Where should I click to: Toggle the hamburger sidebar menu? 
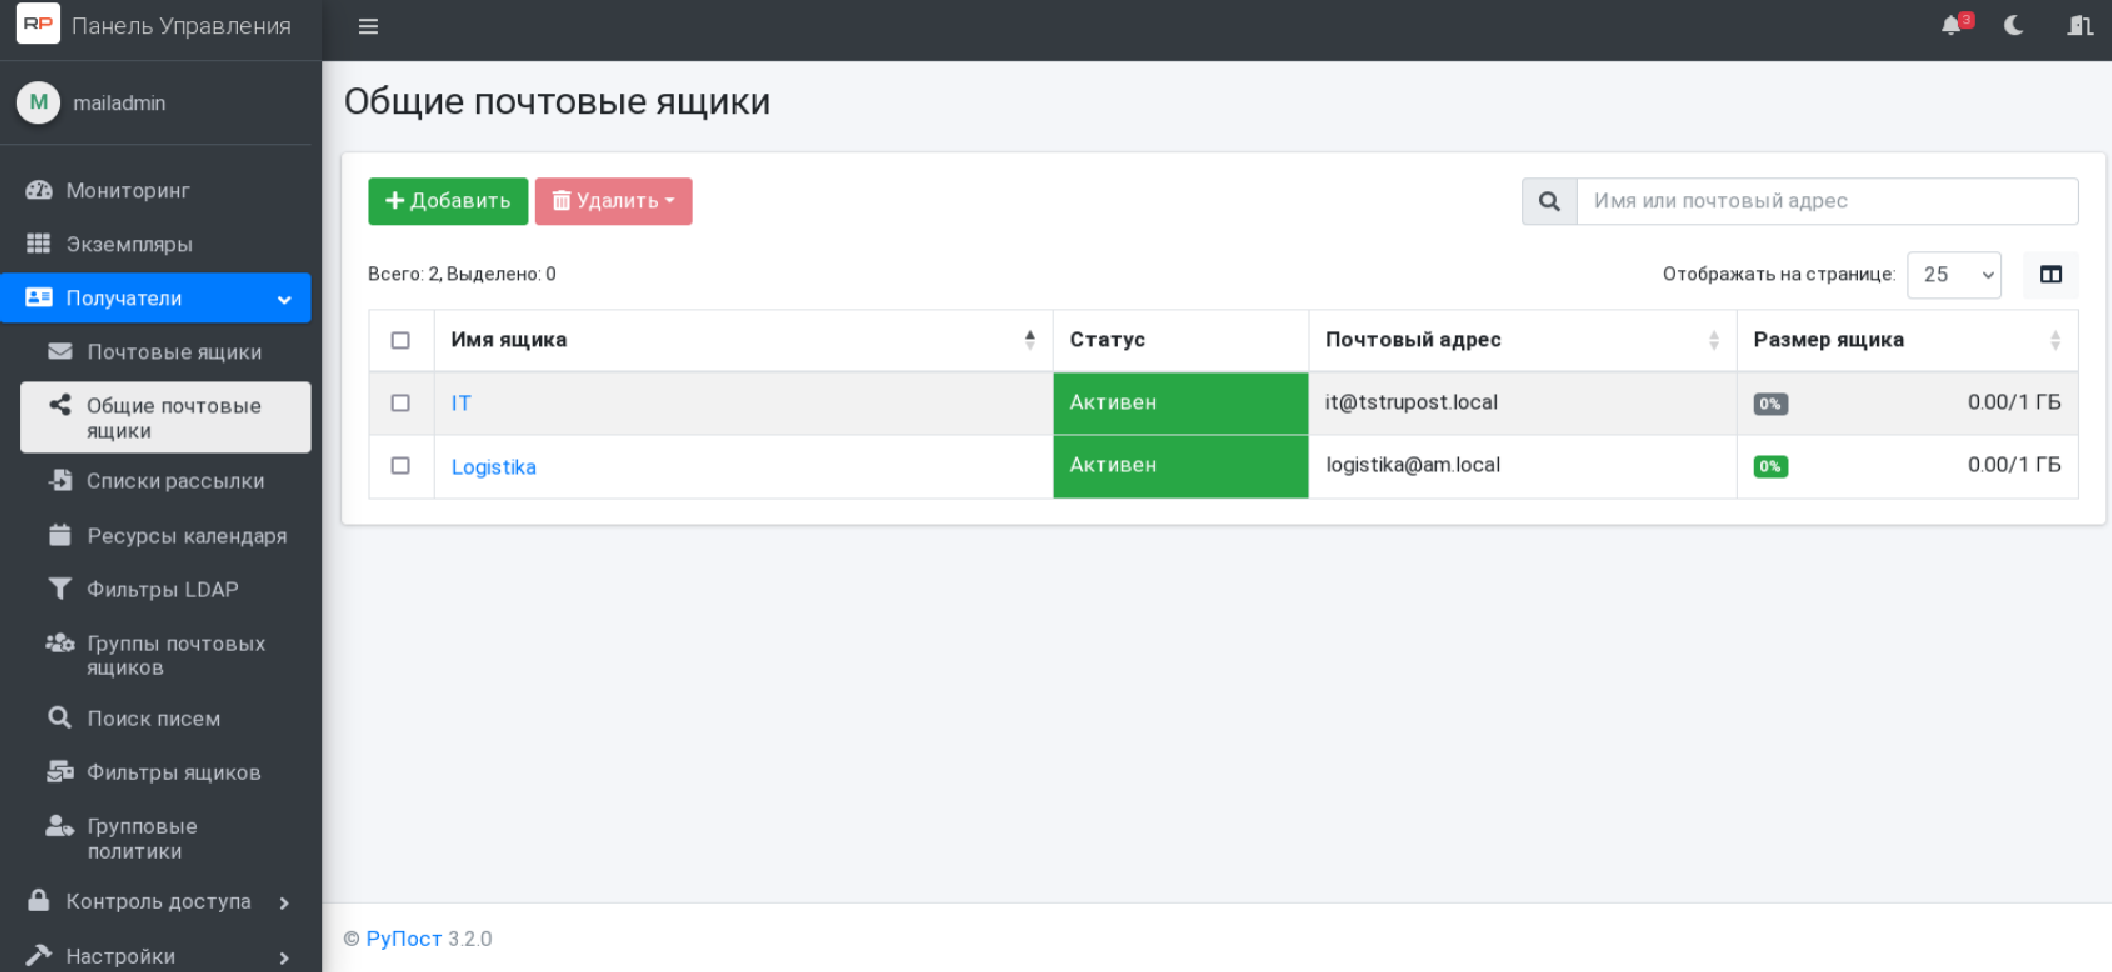368,27
